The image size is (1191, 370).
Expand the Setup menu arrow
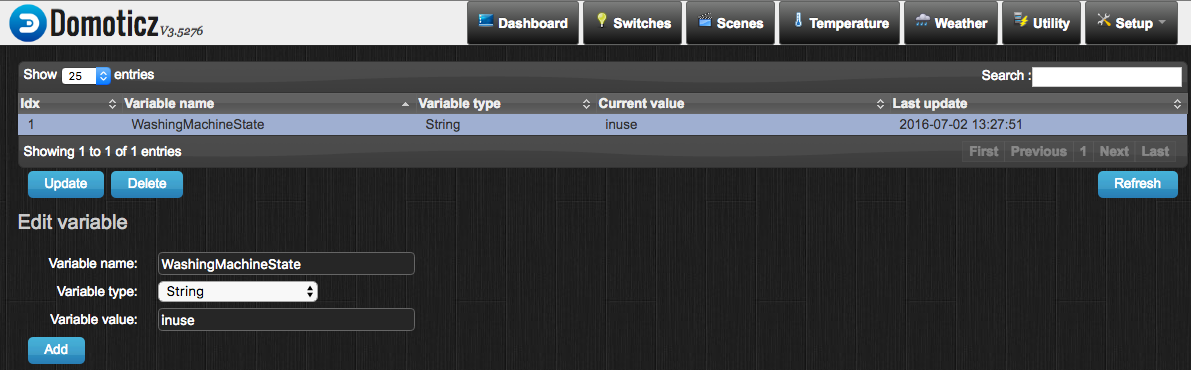pos(1161,23)
